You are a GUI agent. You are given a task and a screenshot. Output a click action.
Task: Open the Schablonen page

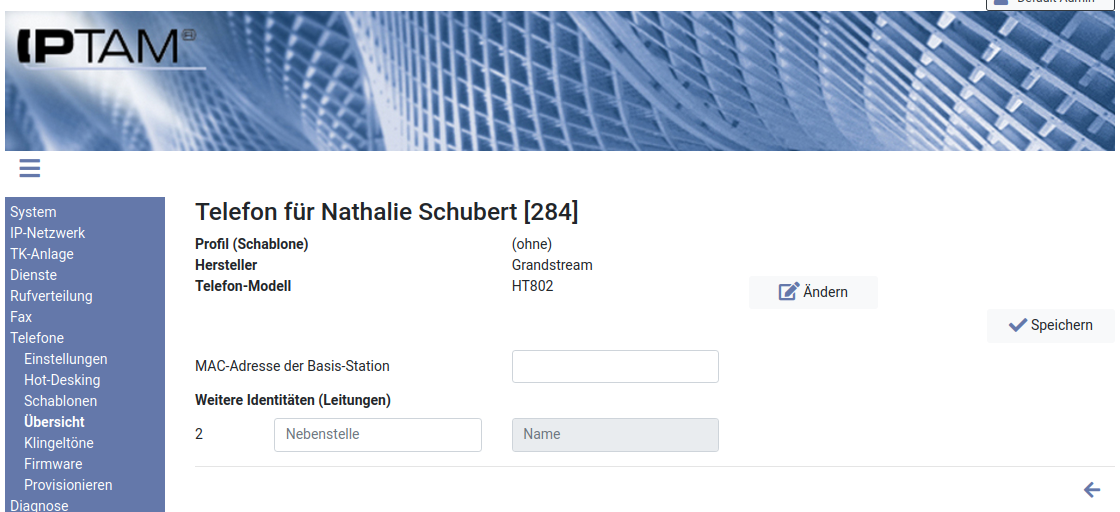[x=60, y=401]
